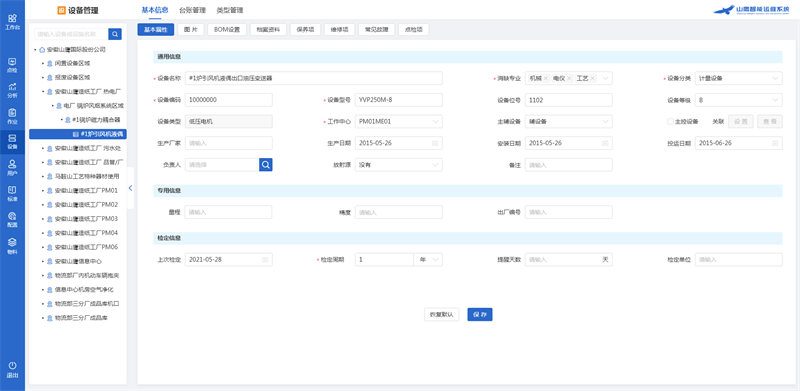Open the 设备分类 dropdown
800x391 pixels.
(738, 78)
